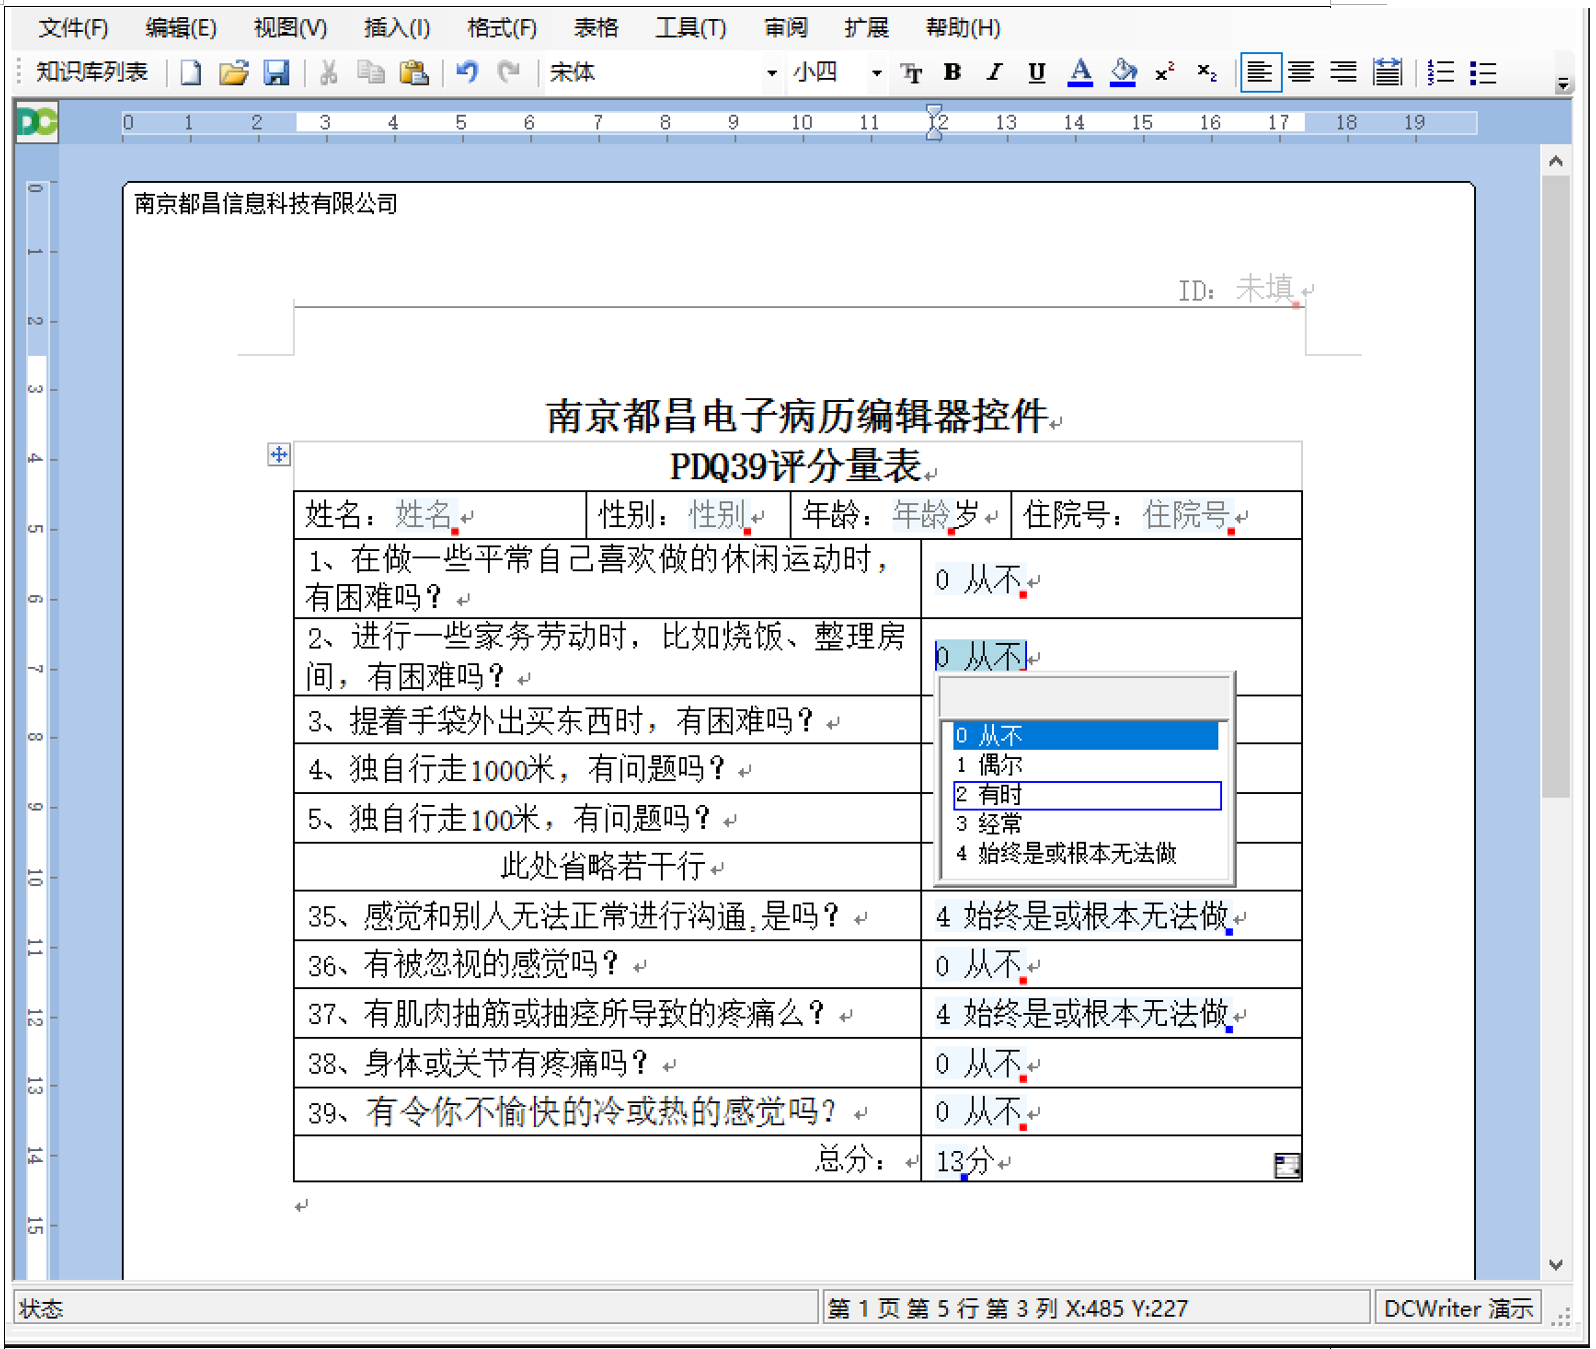Click the New document icon
Viewport: 1596px width, 1349px height.
pos(190,73)
